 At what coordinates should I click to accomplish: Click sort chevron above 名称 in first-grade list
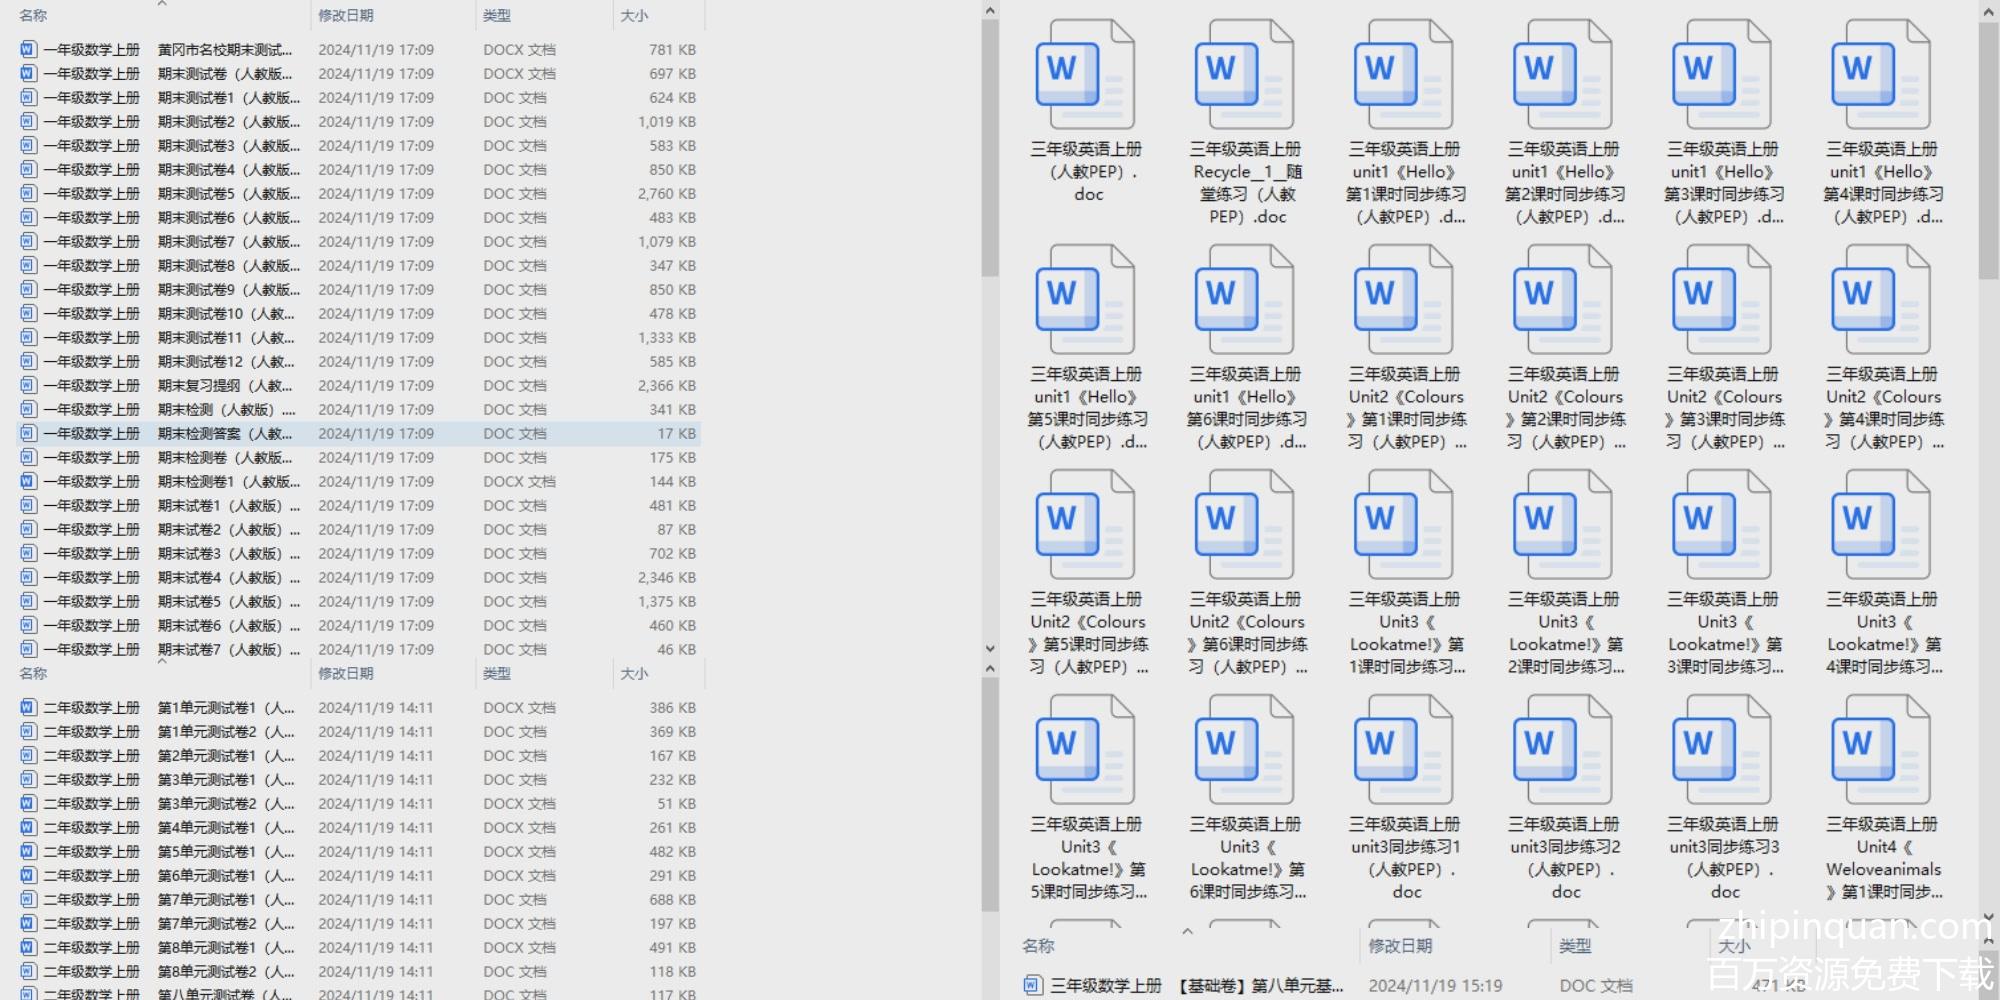tap(162, 4)
